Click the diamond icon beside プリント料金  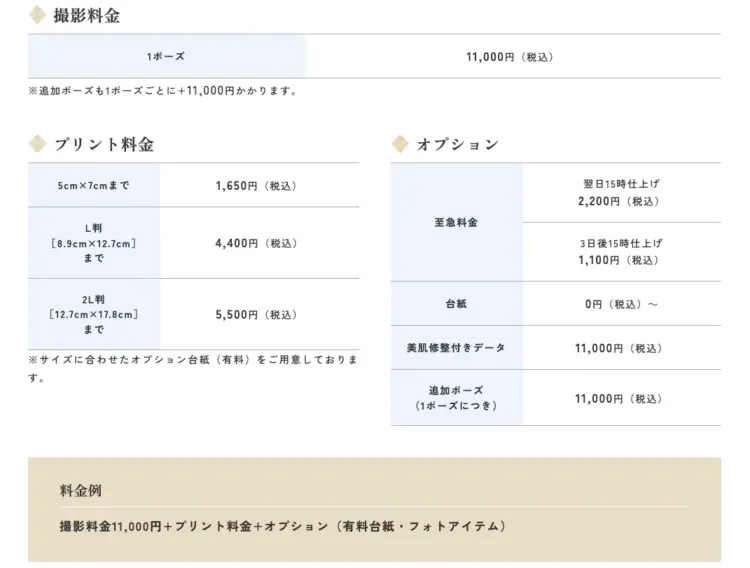point(37,144)
